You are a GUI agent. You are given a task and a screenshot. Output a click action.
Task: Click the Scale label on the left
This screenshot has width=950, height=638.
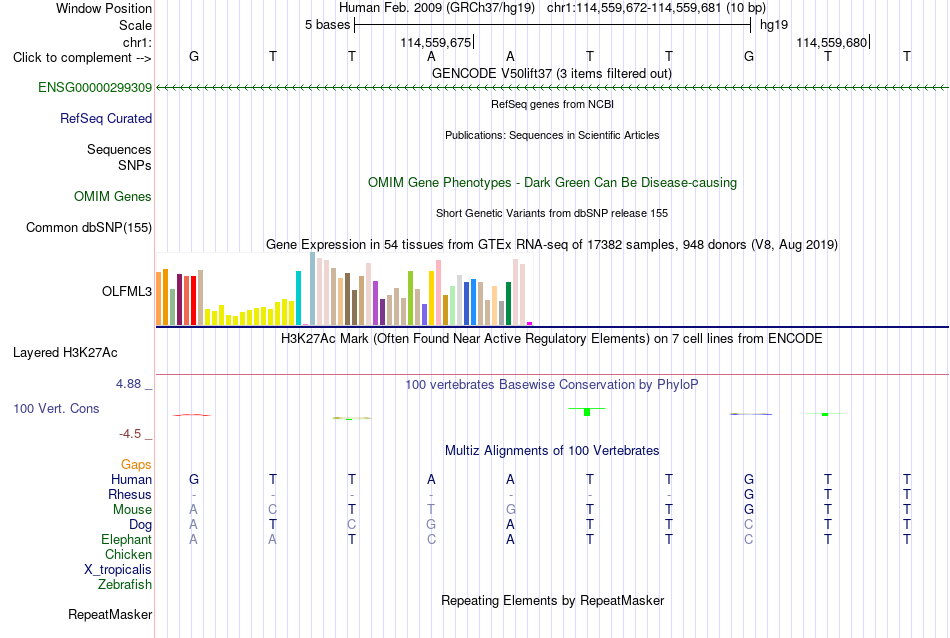[135, 25]
